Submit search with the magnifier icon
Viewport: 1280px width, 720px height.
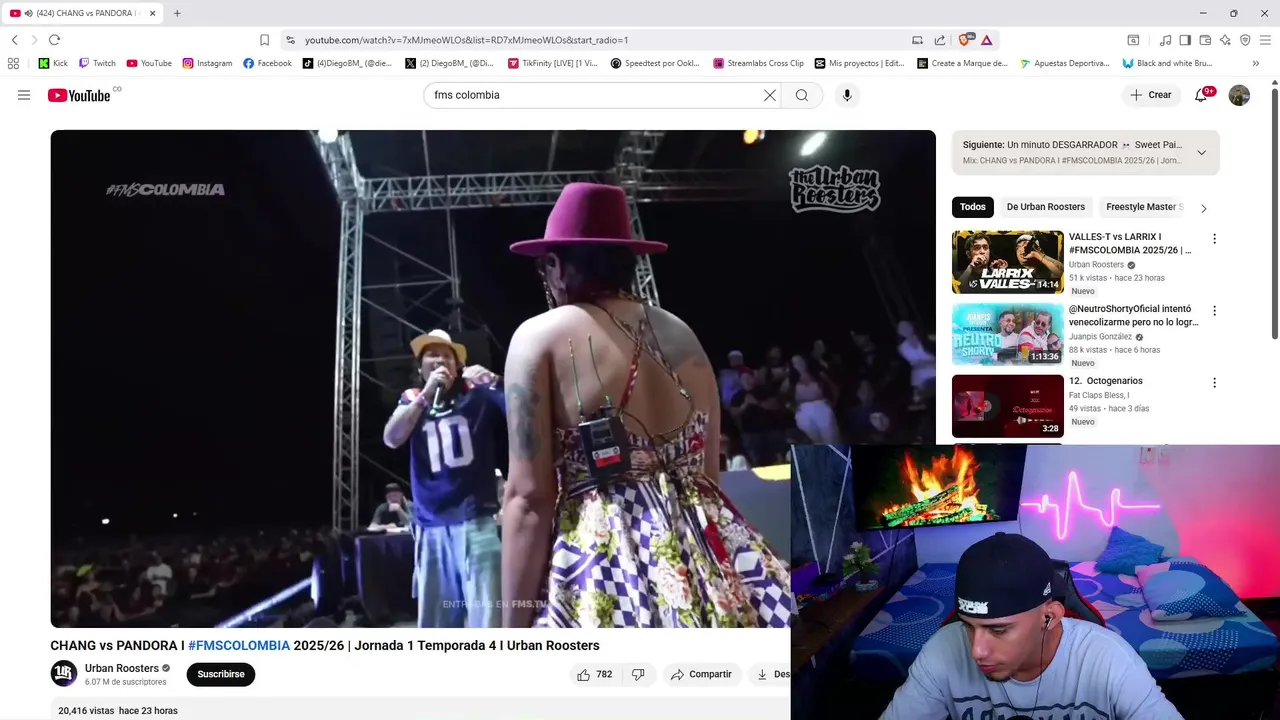tap(802, 95)
